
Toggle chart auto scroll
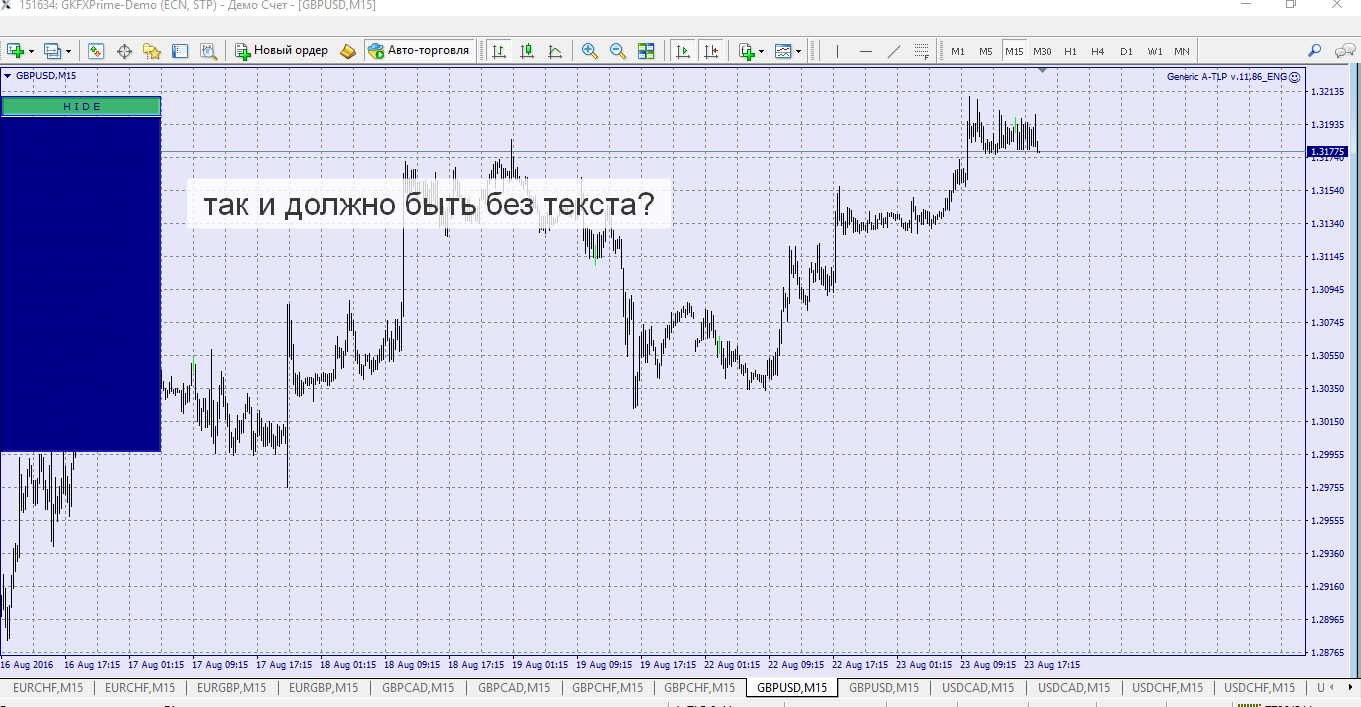(x=683, y=50)
